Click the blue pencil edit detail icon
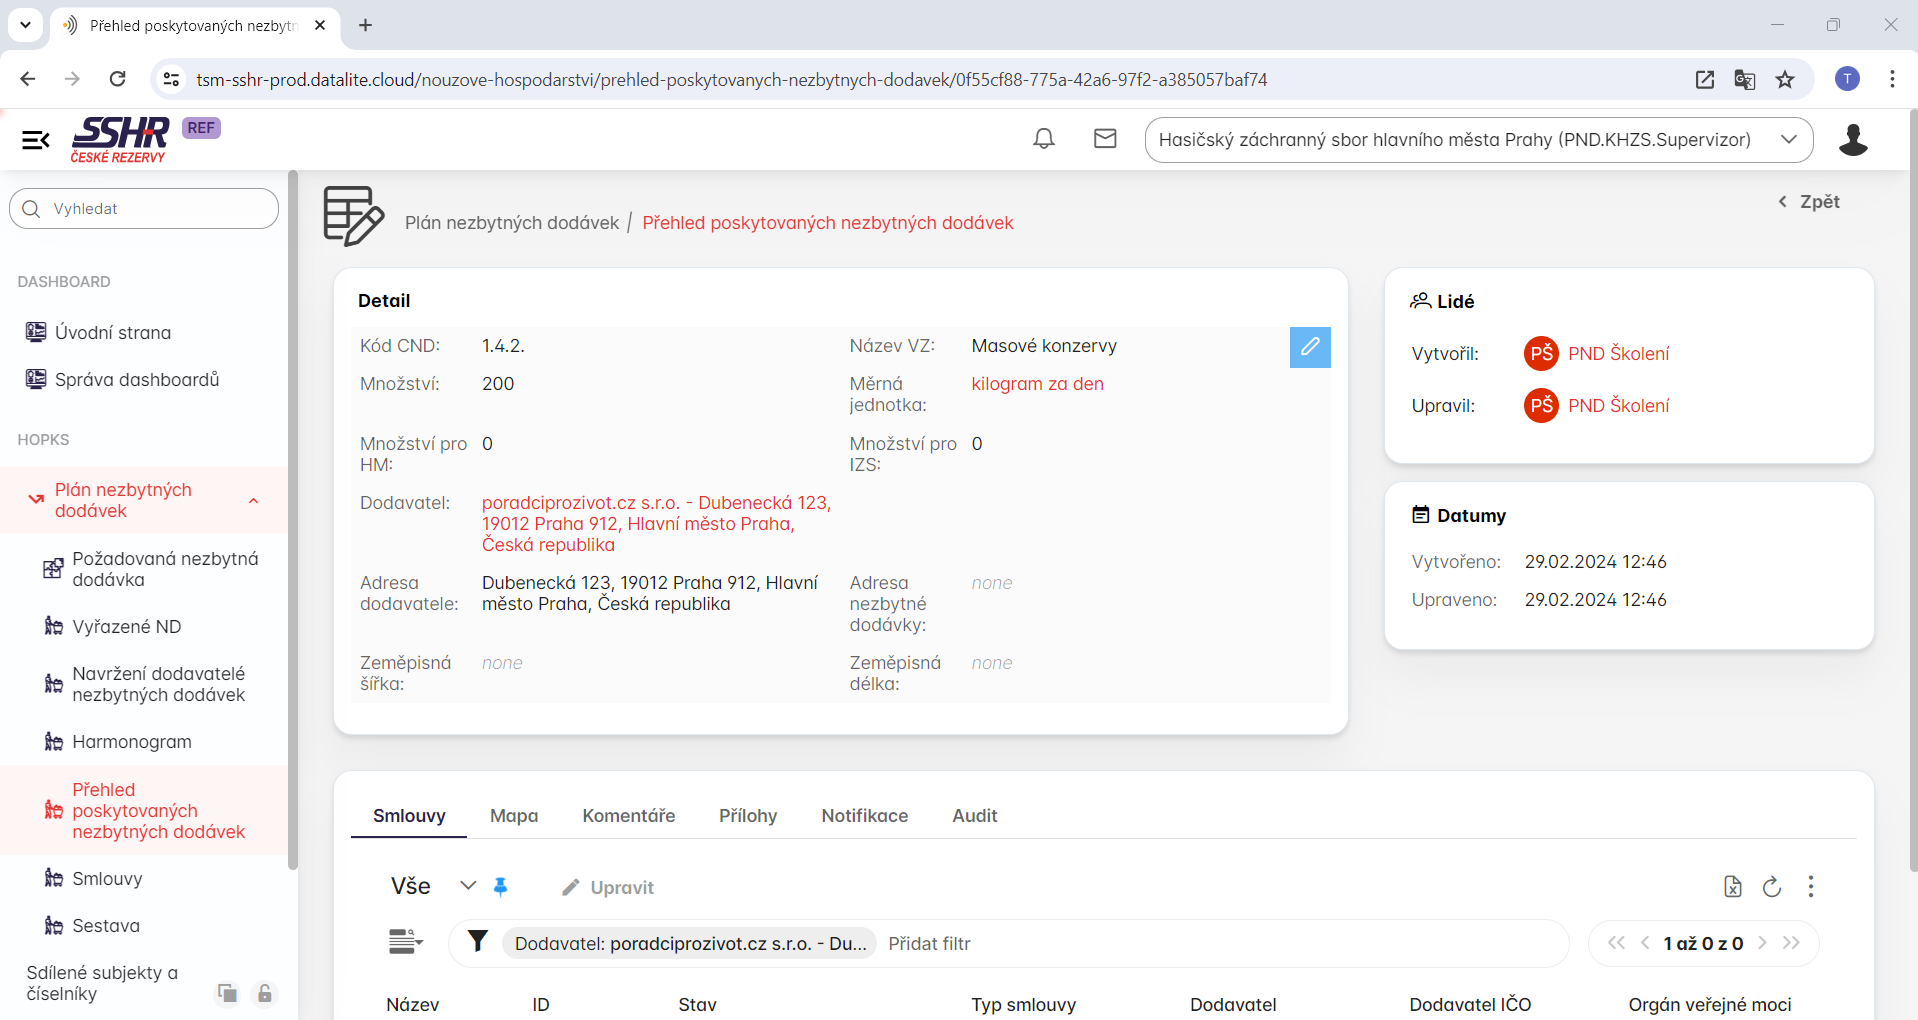 (x=1309, y=347)
